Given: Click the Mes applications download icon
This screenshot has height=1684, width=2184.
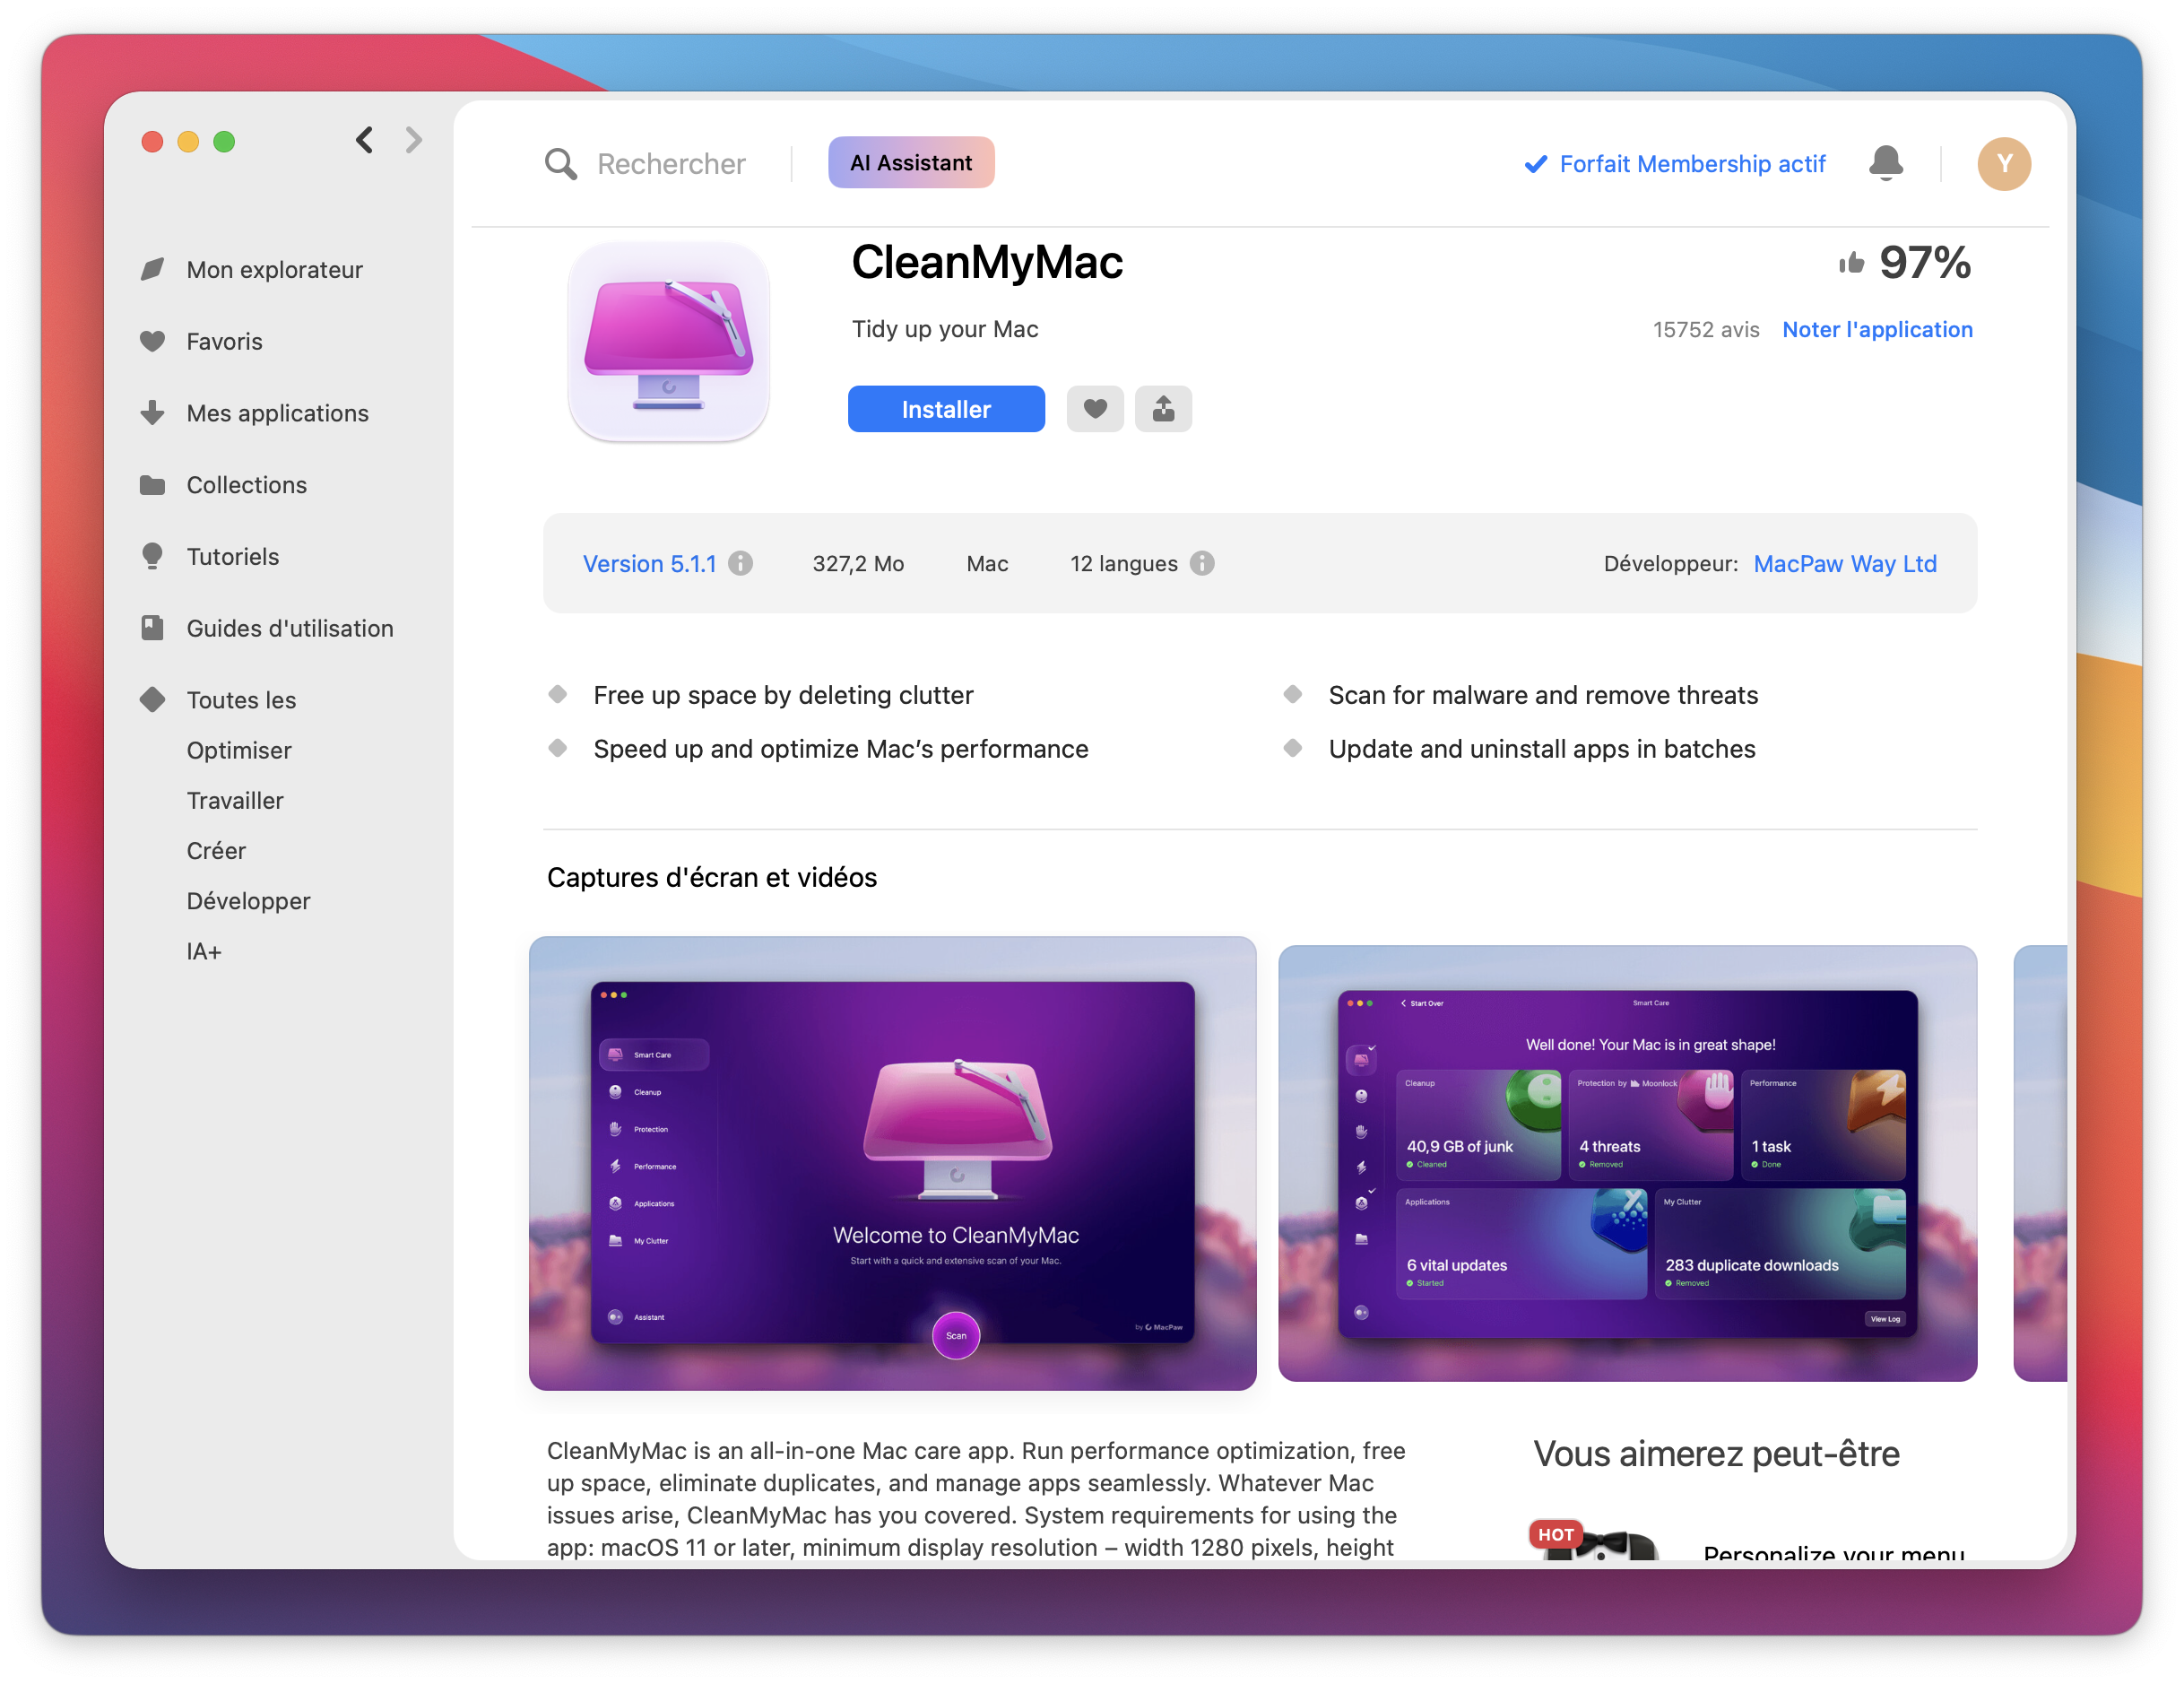Looking at the screenshot, I should (x=152, y=413).
